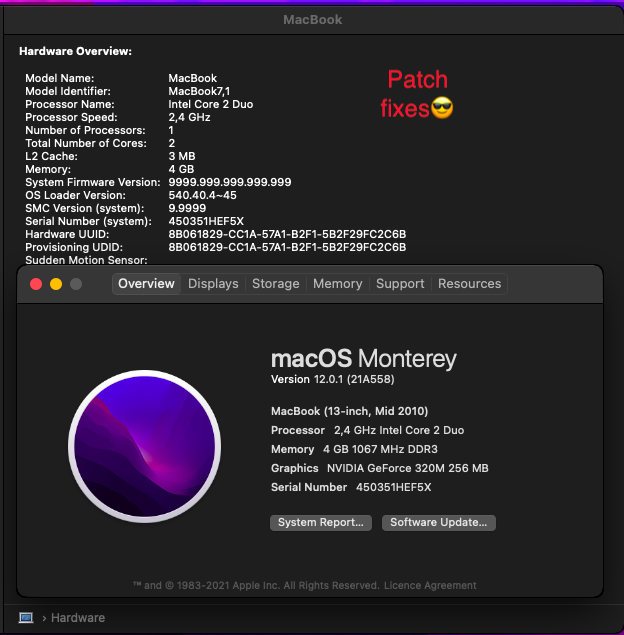
Task: Click the Number of Processors value 1
Action: click(171, 130)
